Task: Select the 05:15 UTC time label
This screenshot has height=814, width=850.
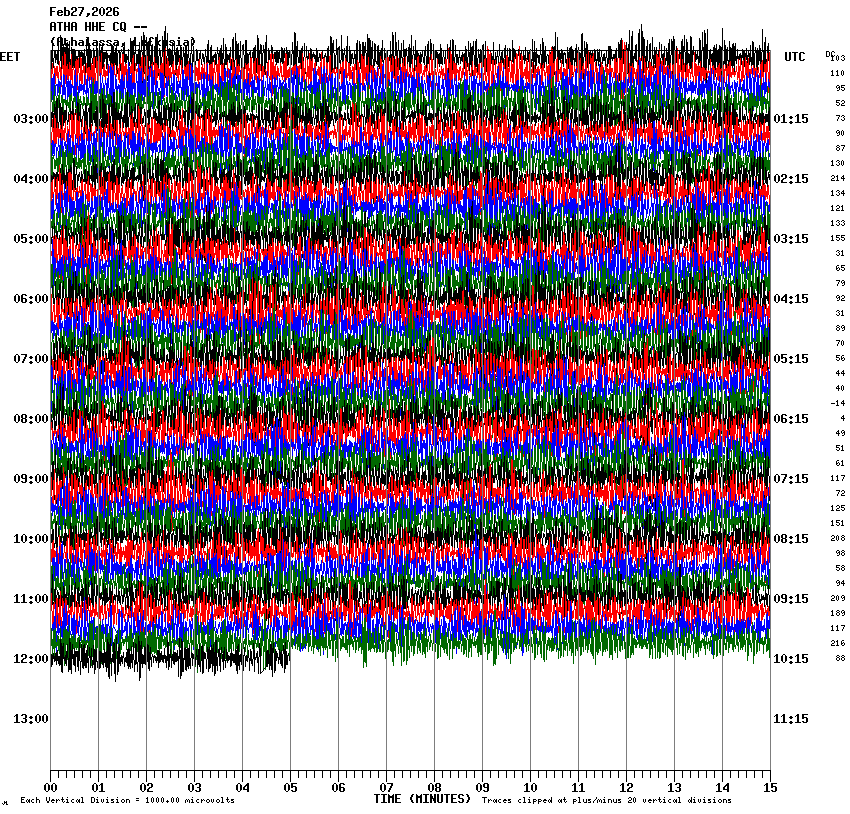Action: tap(791, 359)
